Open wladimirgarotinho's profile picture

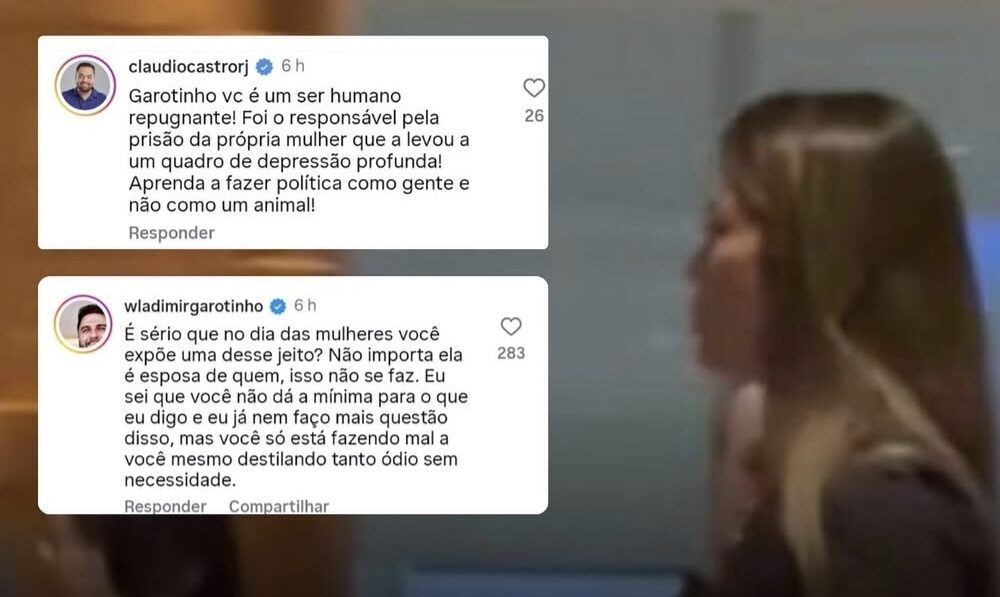(83, 324)
